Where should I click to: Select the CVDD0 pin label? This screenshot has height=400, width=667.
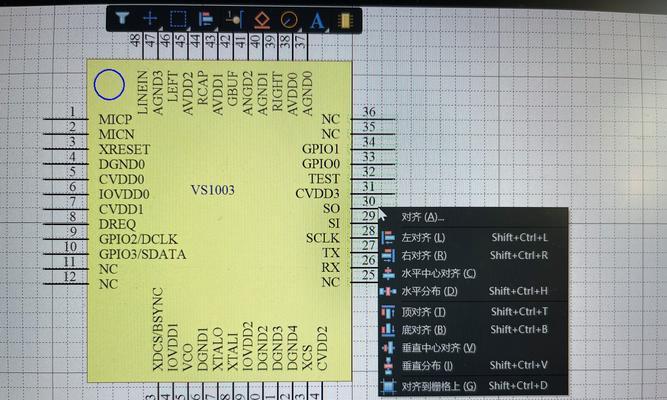(121, 179)
